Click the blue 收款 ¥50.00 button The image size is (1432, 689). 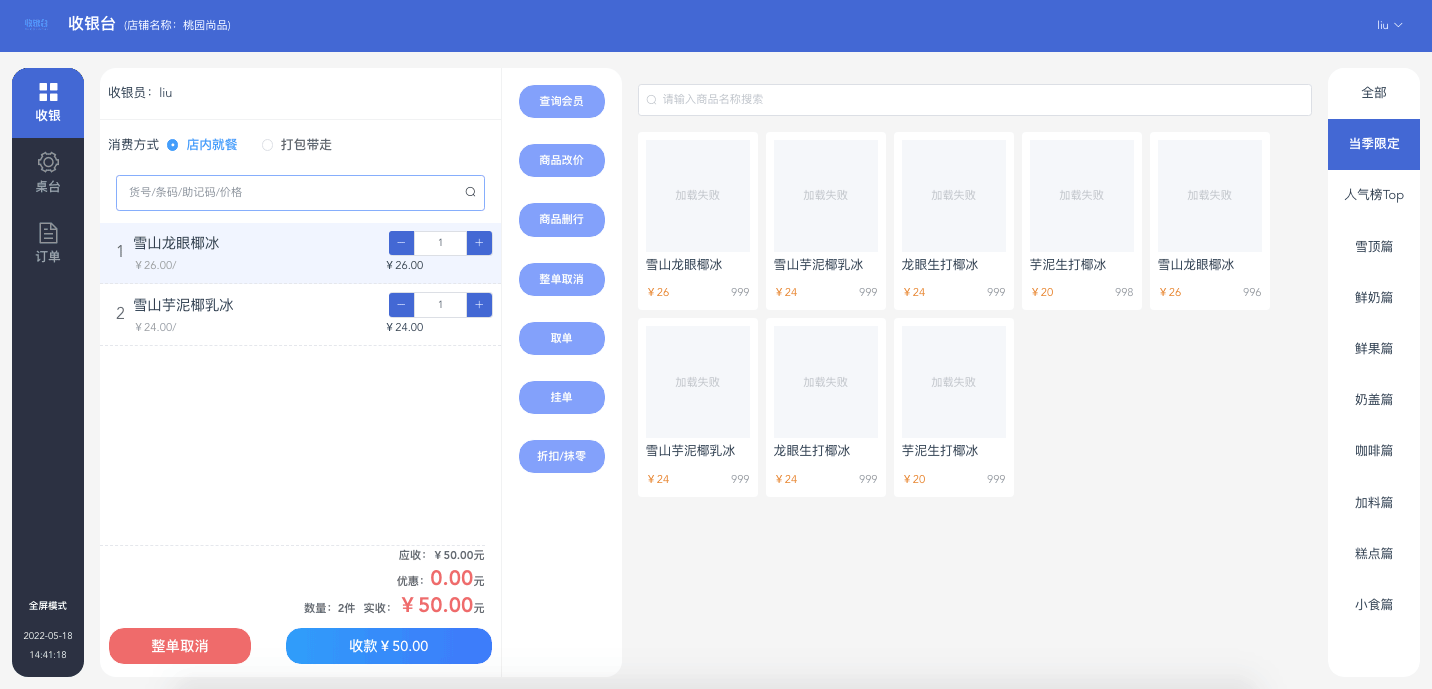tap(388, 646)
